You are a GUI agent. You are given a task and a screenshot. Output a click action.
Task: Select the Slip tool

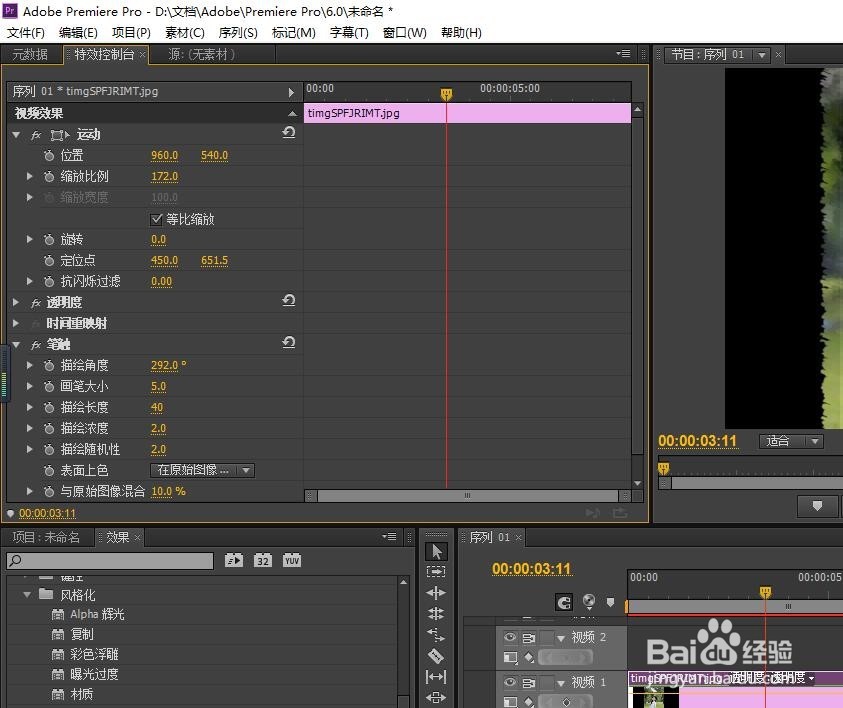pyautogui.click(x=436, y=677)
